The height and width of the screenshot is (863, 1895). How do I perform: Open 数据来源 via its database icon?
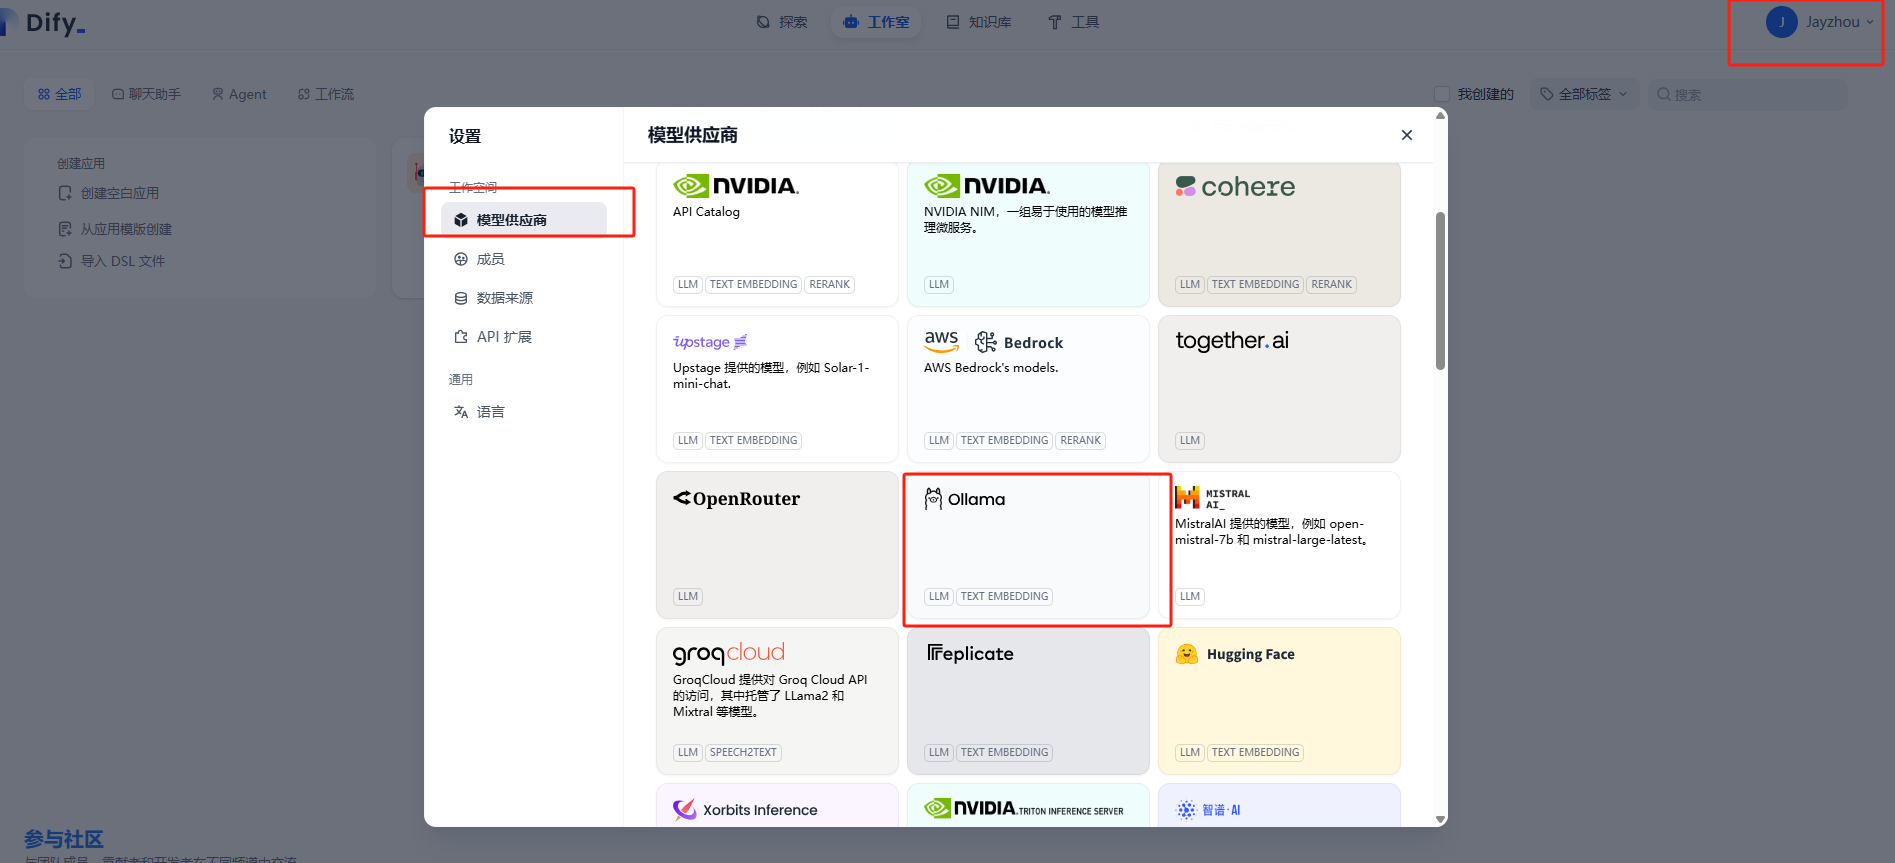(461, 298)
